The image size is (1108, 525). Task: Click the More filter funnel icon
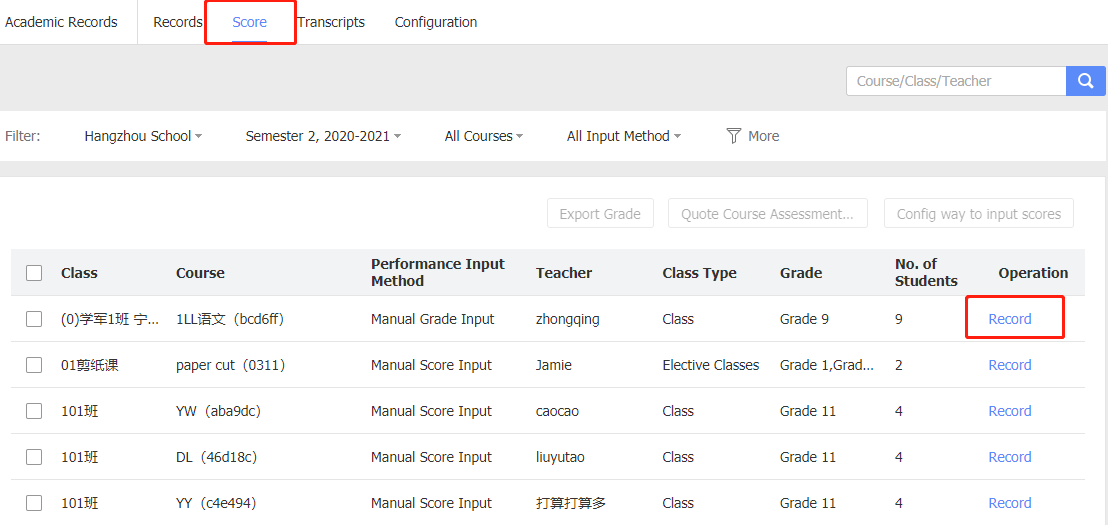point(734,136)
